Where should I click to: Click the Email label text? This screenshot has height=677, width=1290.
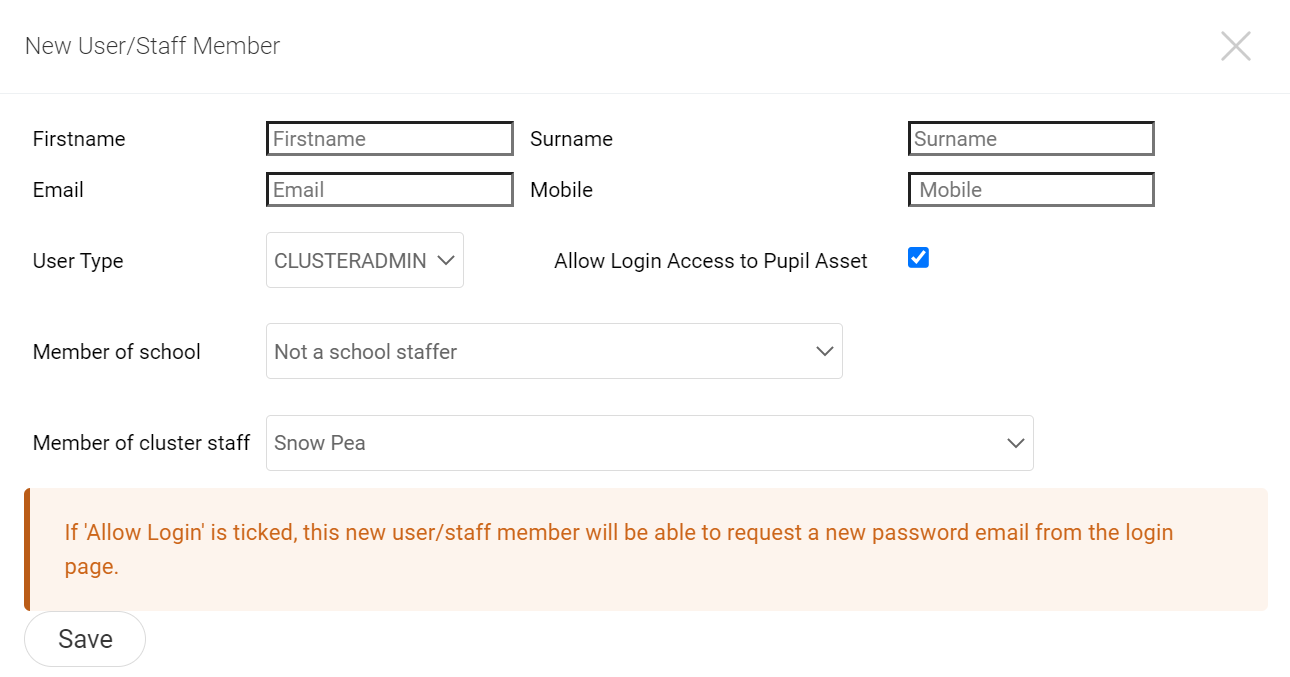click(x=58, y=190)
